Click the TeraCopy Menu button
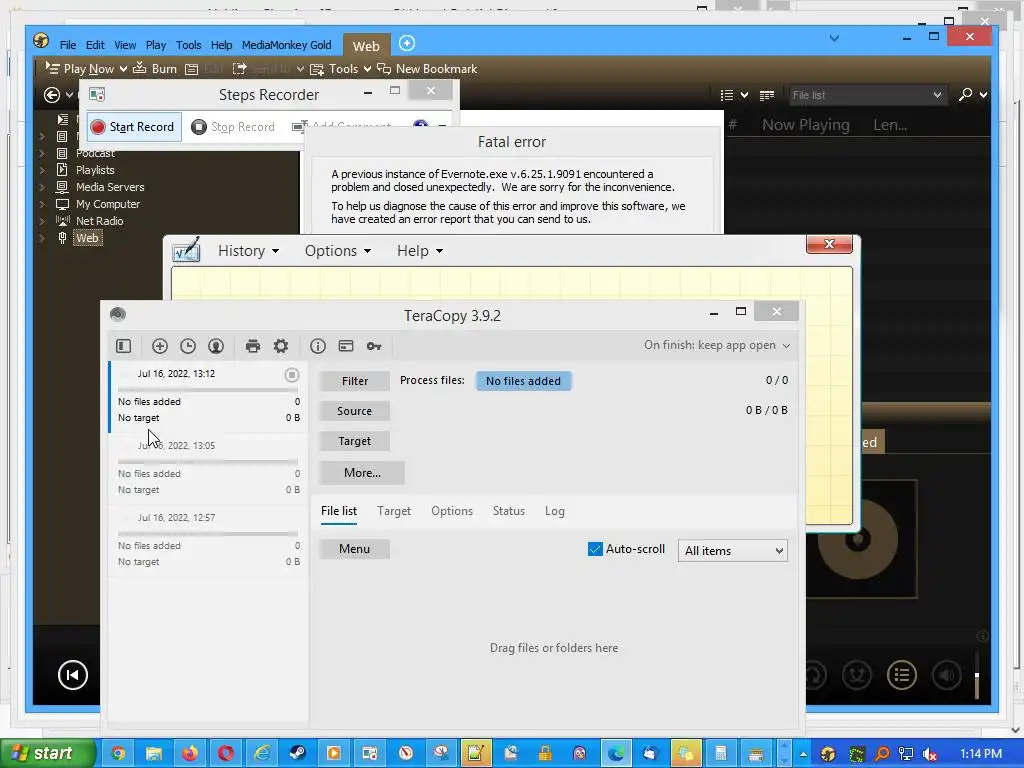The width and height of the screenshot is (1024, 768). click(355, 549)
